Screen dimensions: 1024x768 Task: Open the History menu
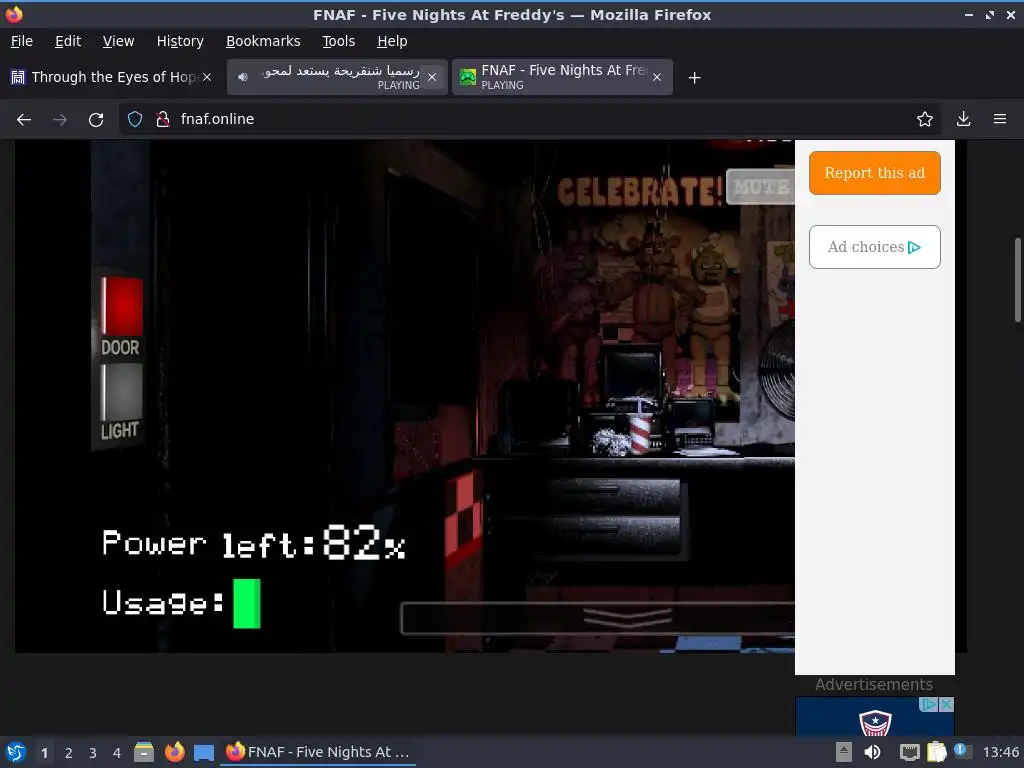pyautogui.click(x=180, y=41)
